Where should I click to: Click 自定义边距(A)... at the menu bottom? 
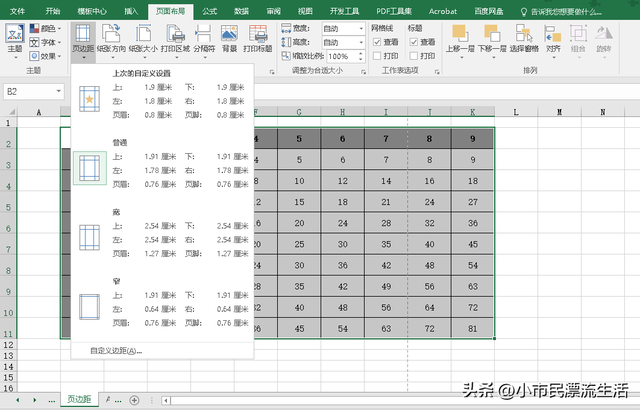coord(116,351)
